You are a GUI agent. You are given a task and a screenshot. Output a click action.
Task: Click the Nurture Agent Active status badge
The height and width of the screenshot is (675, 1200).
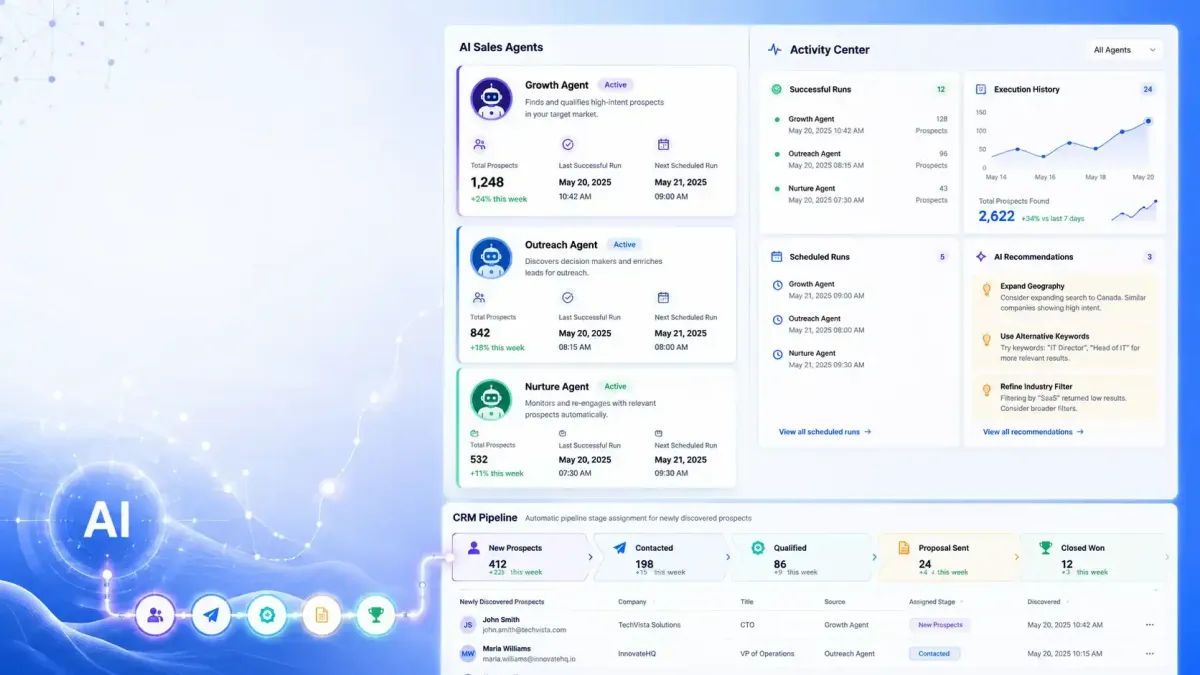click(x=616, y=386)
